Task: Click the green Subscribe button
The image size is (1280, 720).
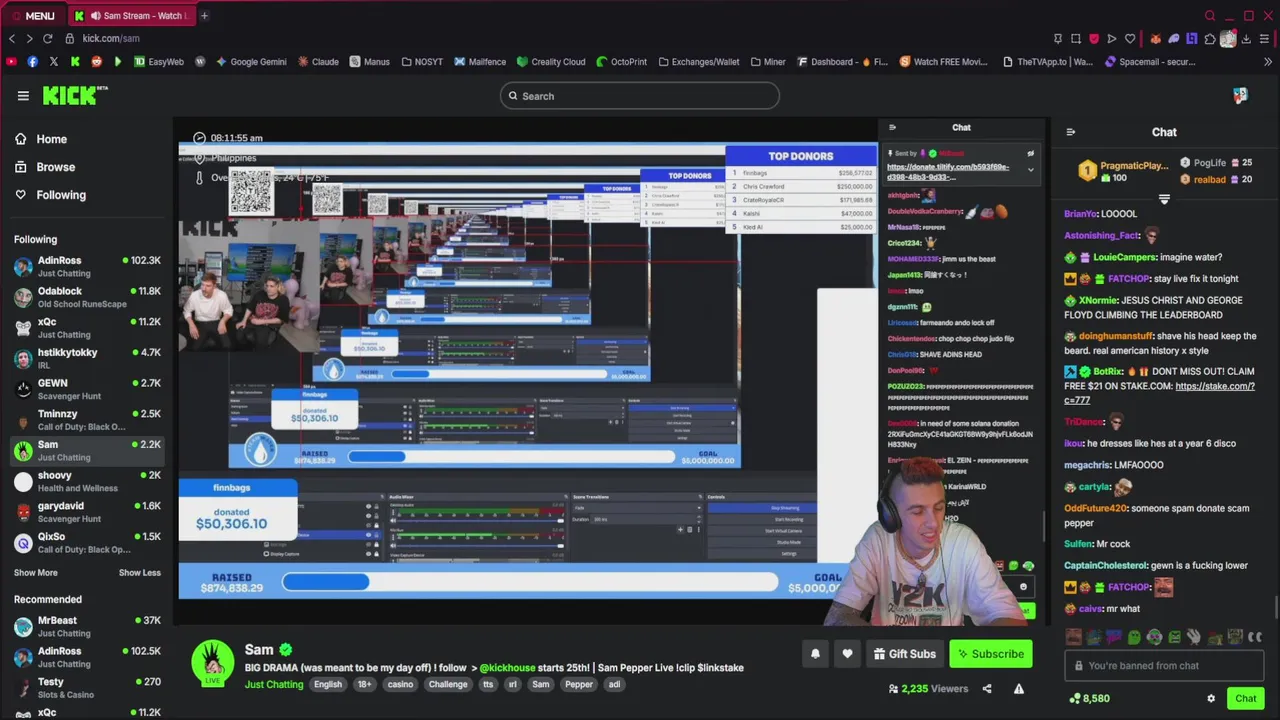Action: click(x=991, y=654)
